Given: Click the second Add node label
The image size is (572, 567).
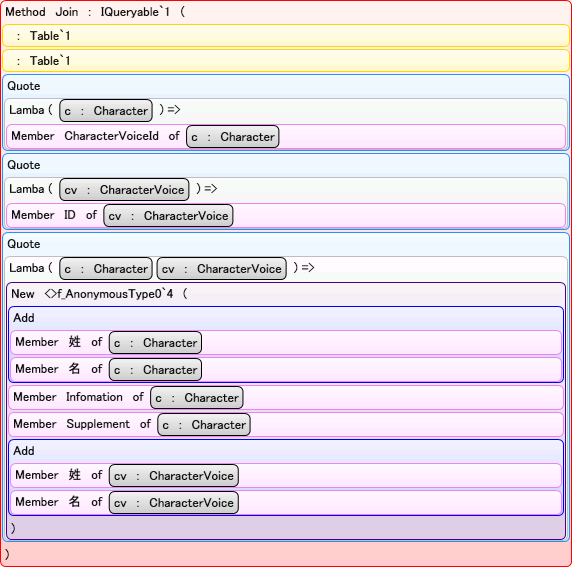Looking at the screenshot, I should (x=24, y=451).
